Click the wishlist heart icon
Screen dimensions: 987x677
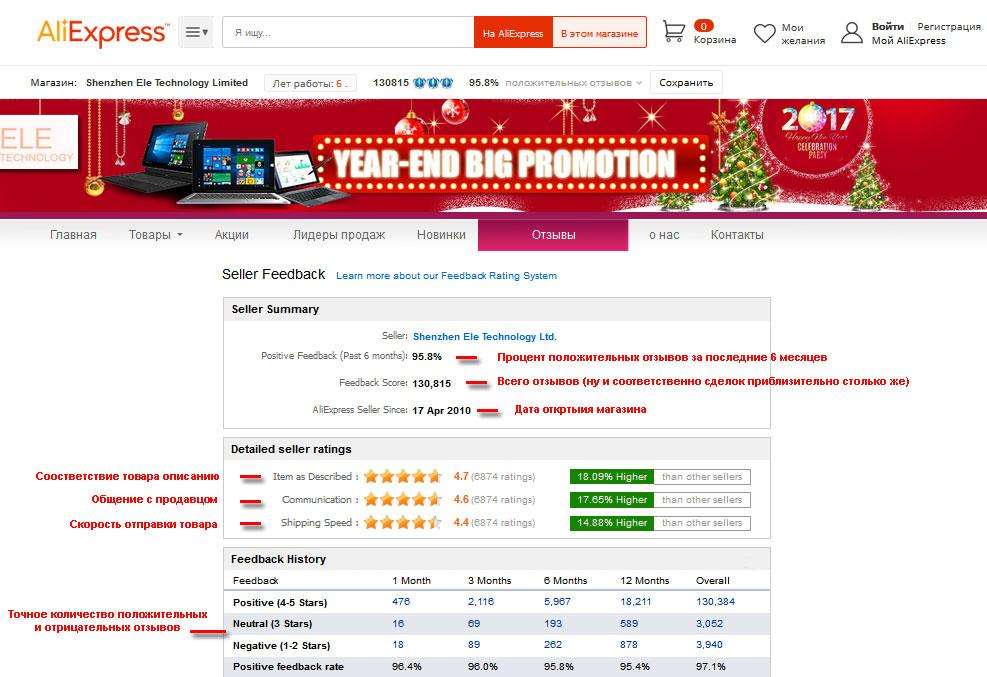tap(765, 33)
